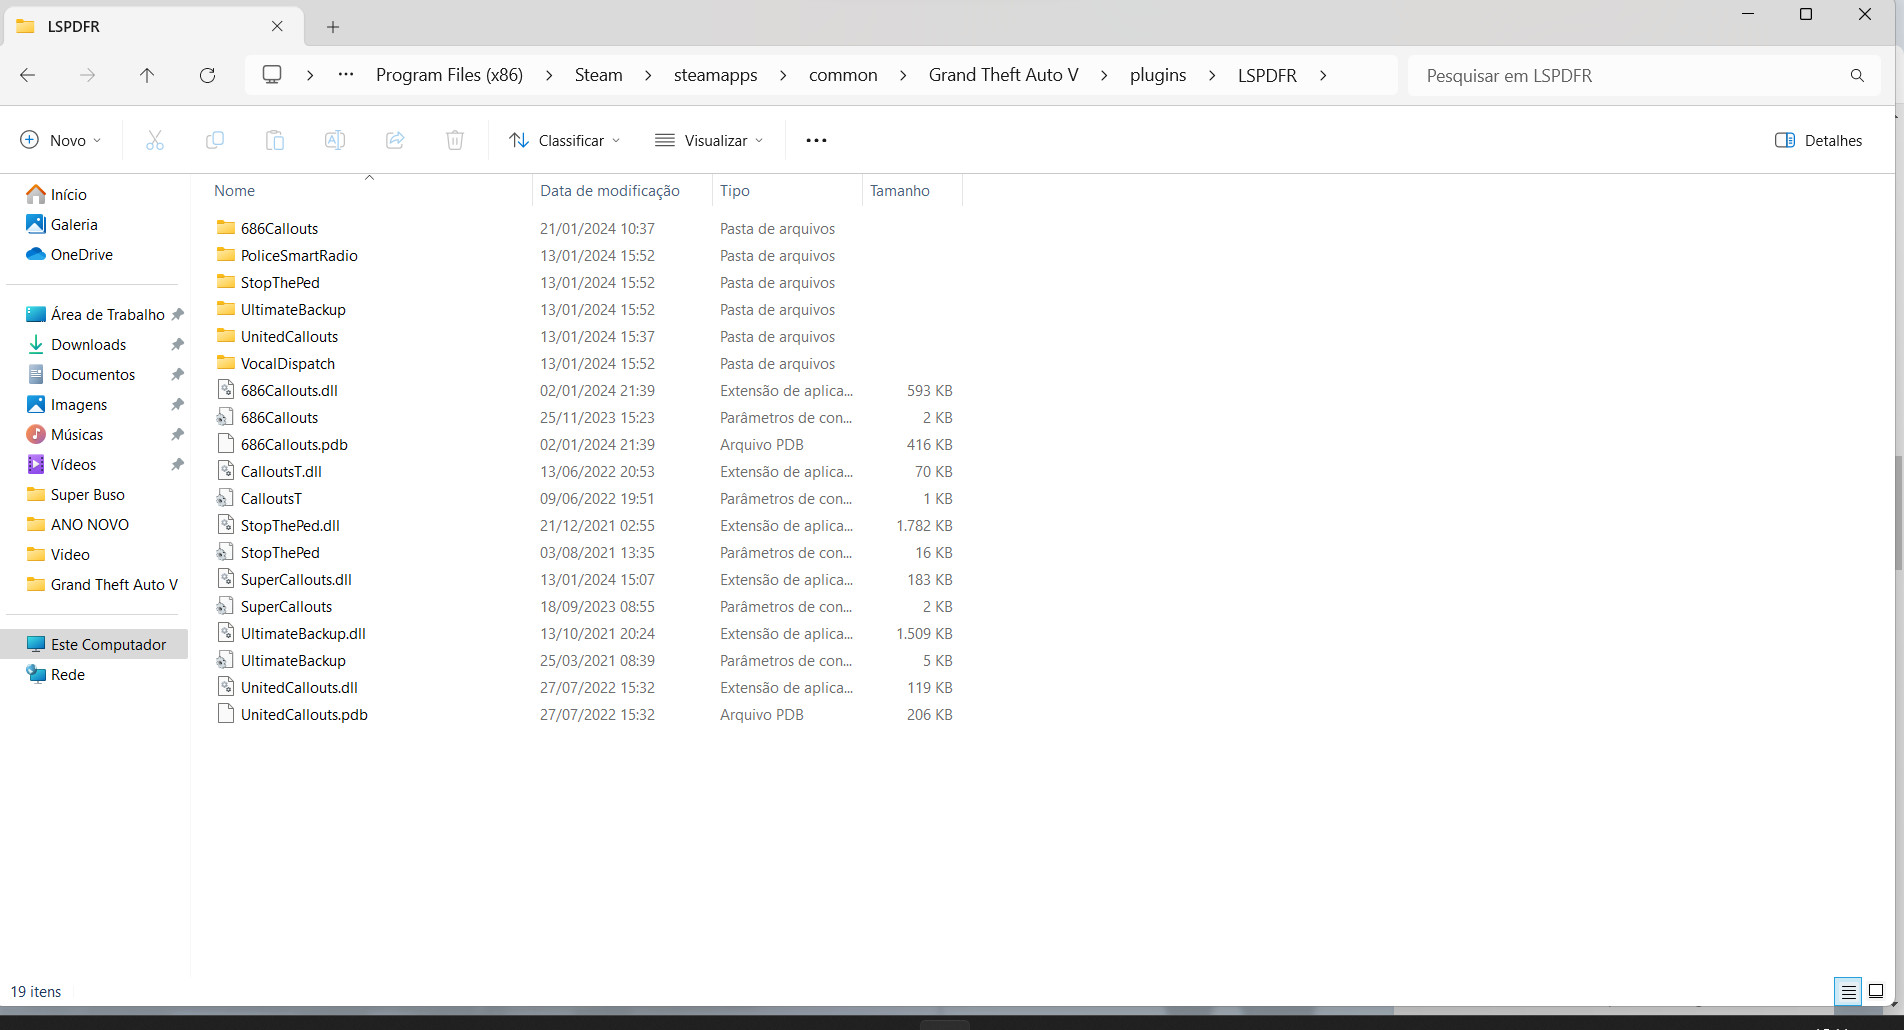Select the PoliceSmartRadio folder
The height and width of the screenshot is (1030, 1904).
click(x=299, y=256)
